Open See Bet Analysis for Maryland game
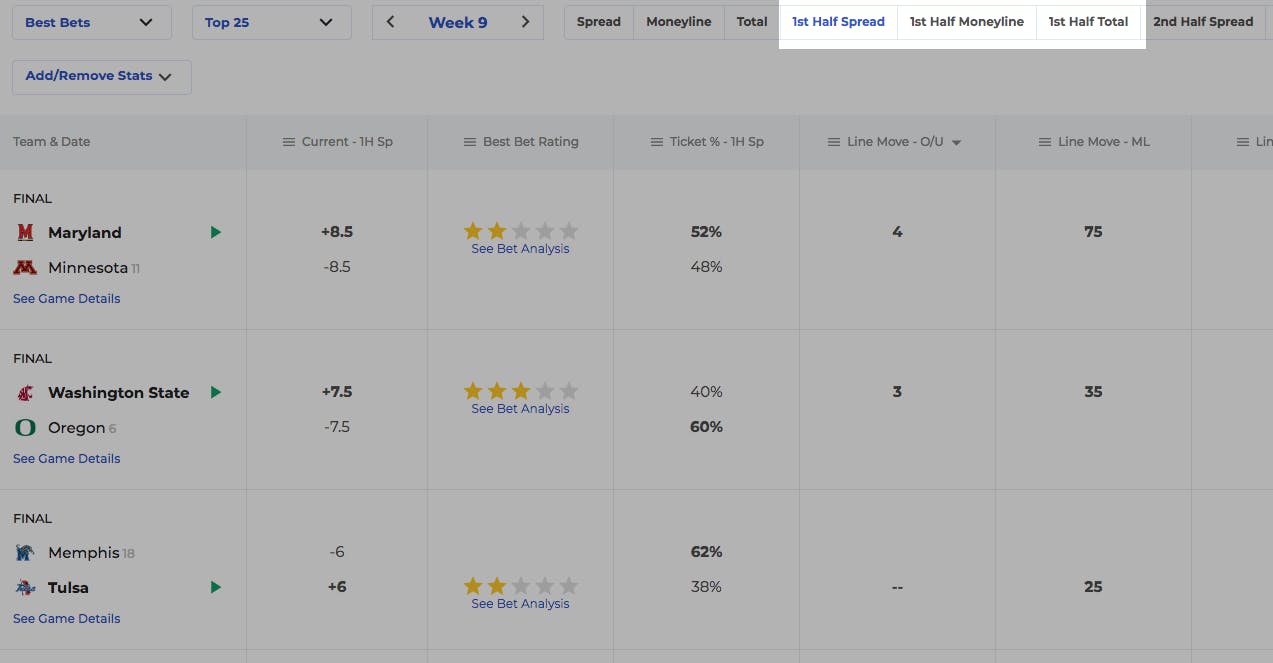This screenshot has height=663, width=1273. 520,249
